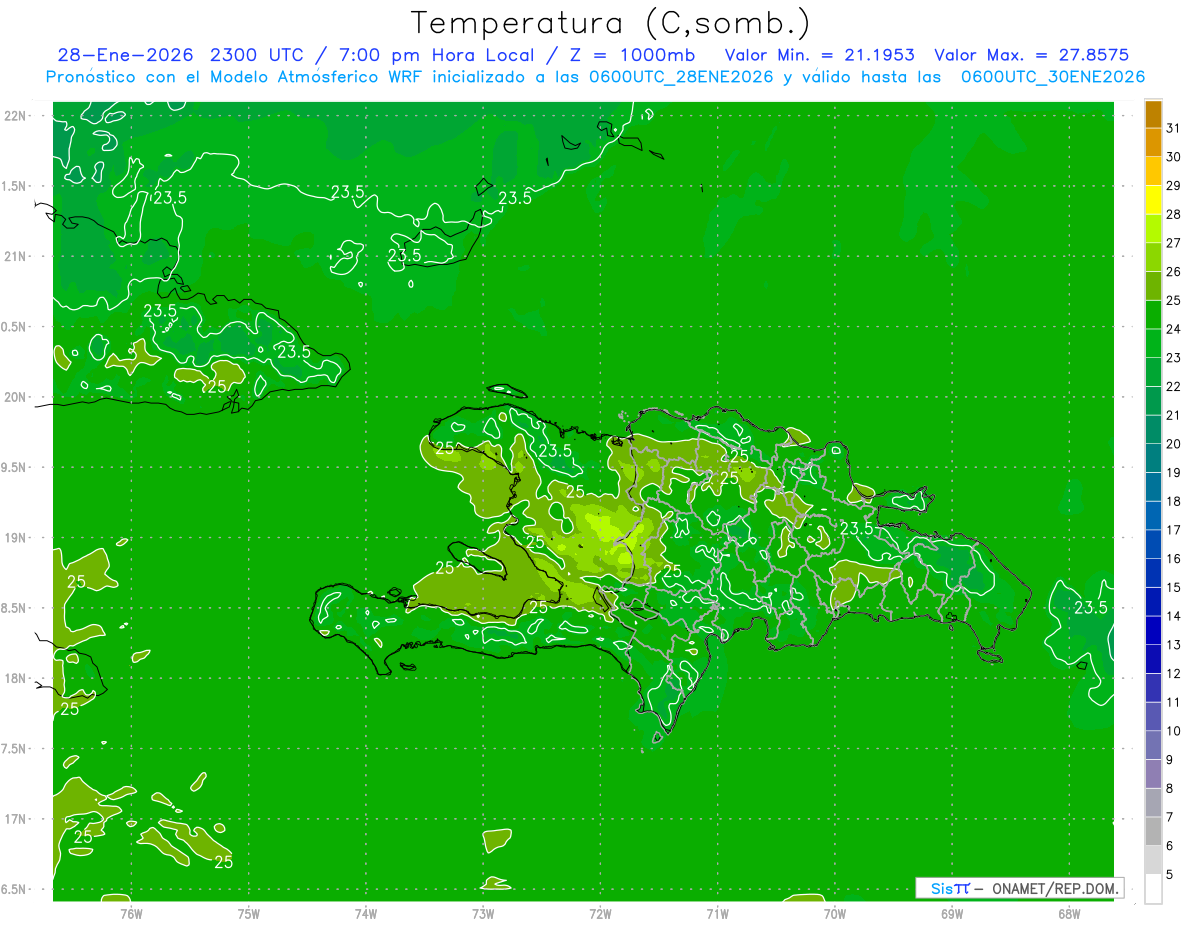Click the legend color band between 19 and 20
This screenshot has width=1200, height=927.
click(1153, 458)
